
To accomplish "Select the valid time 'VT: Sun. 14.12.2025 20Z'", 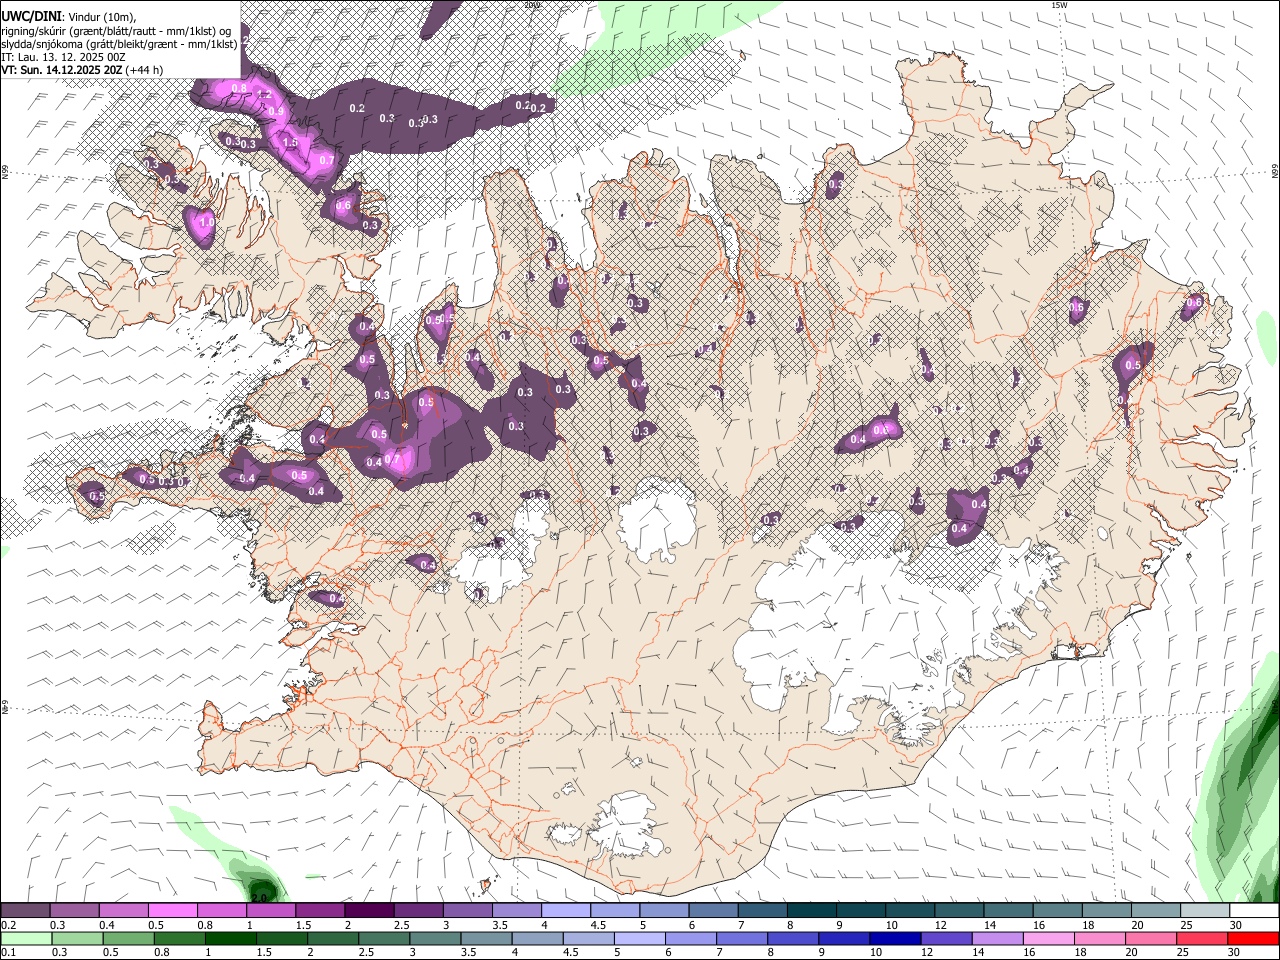I will [61, 70].
